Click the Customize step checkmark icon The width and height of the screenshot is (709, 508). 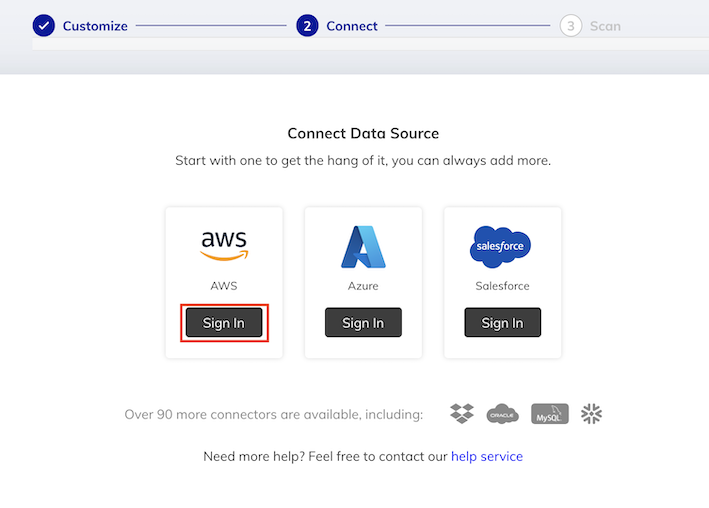[x=43, y=26]
